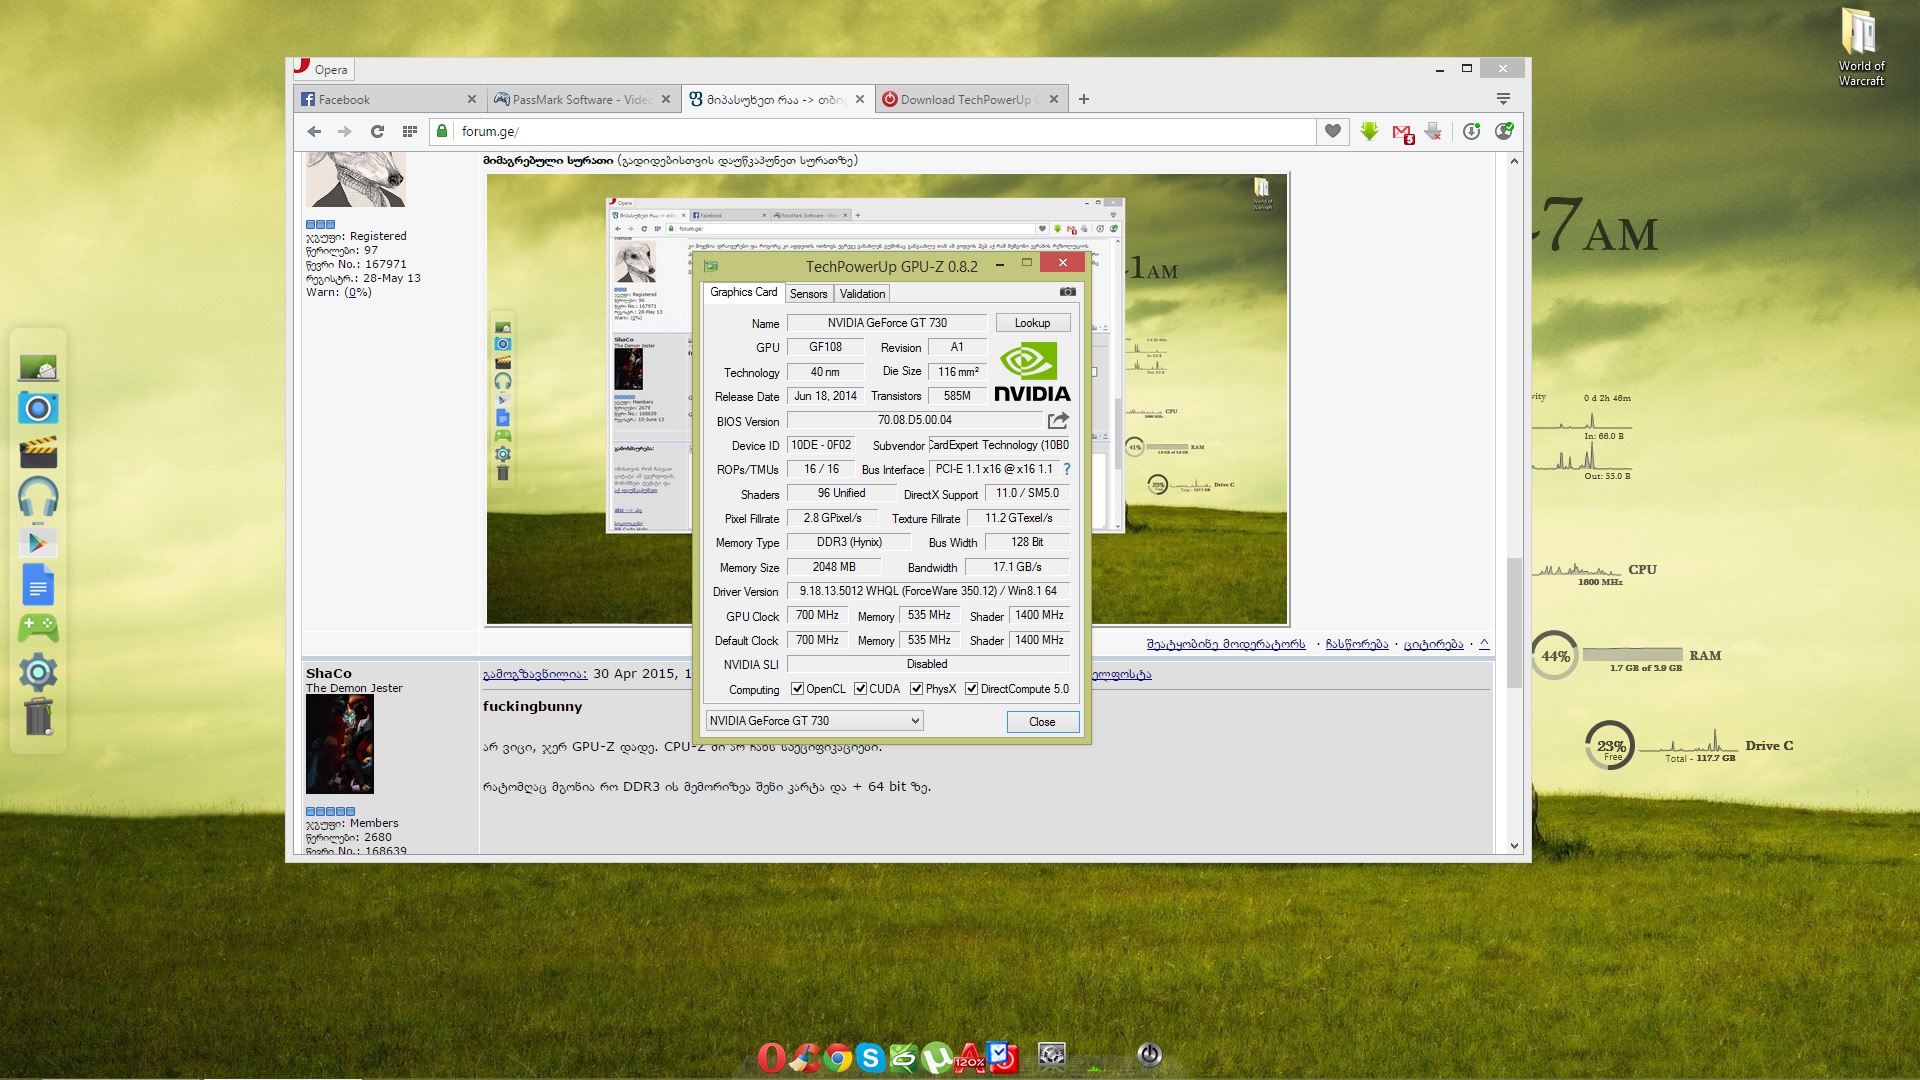Screen dimensions: 1920x1080
Task: Toggle the CUDA checkbox
Action: pyautogui.click(x=860, y=689)
